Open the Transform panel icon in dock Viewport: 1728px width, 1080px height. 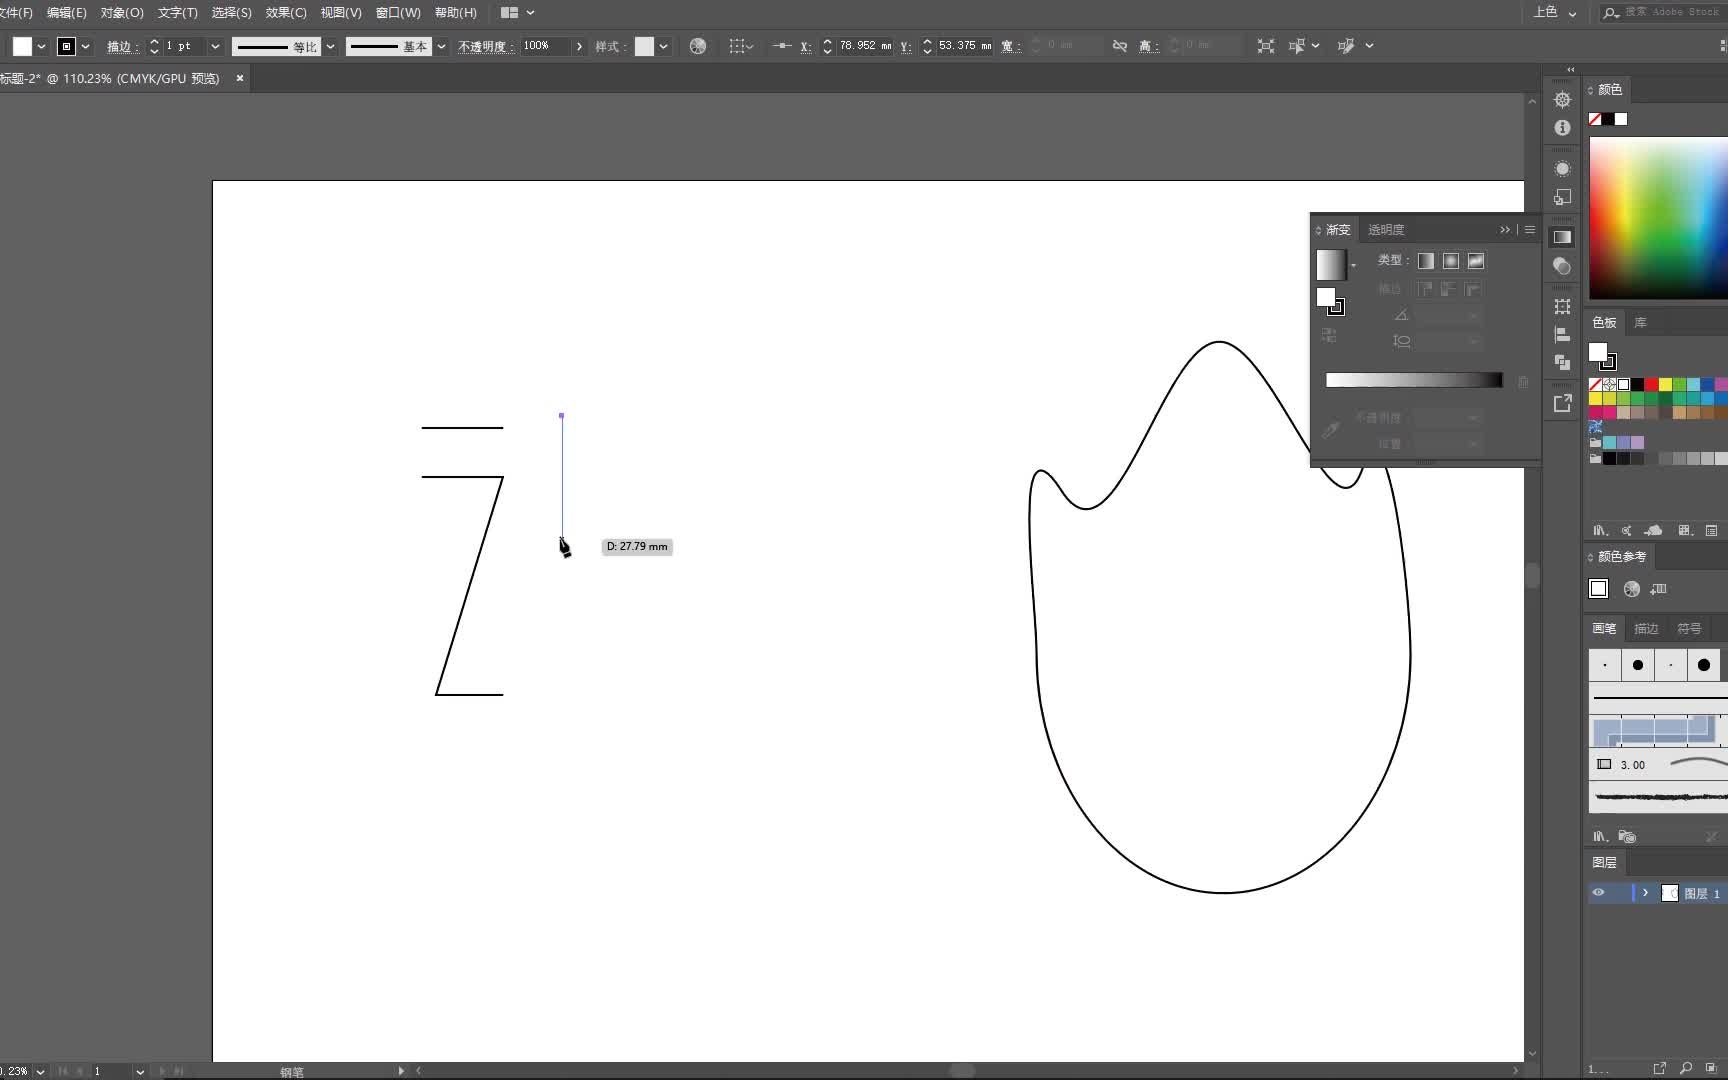1562,306
